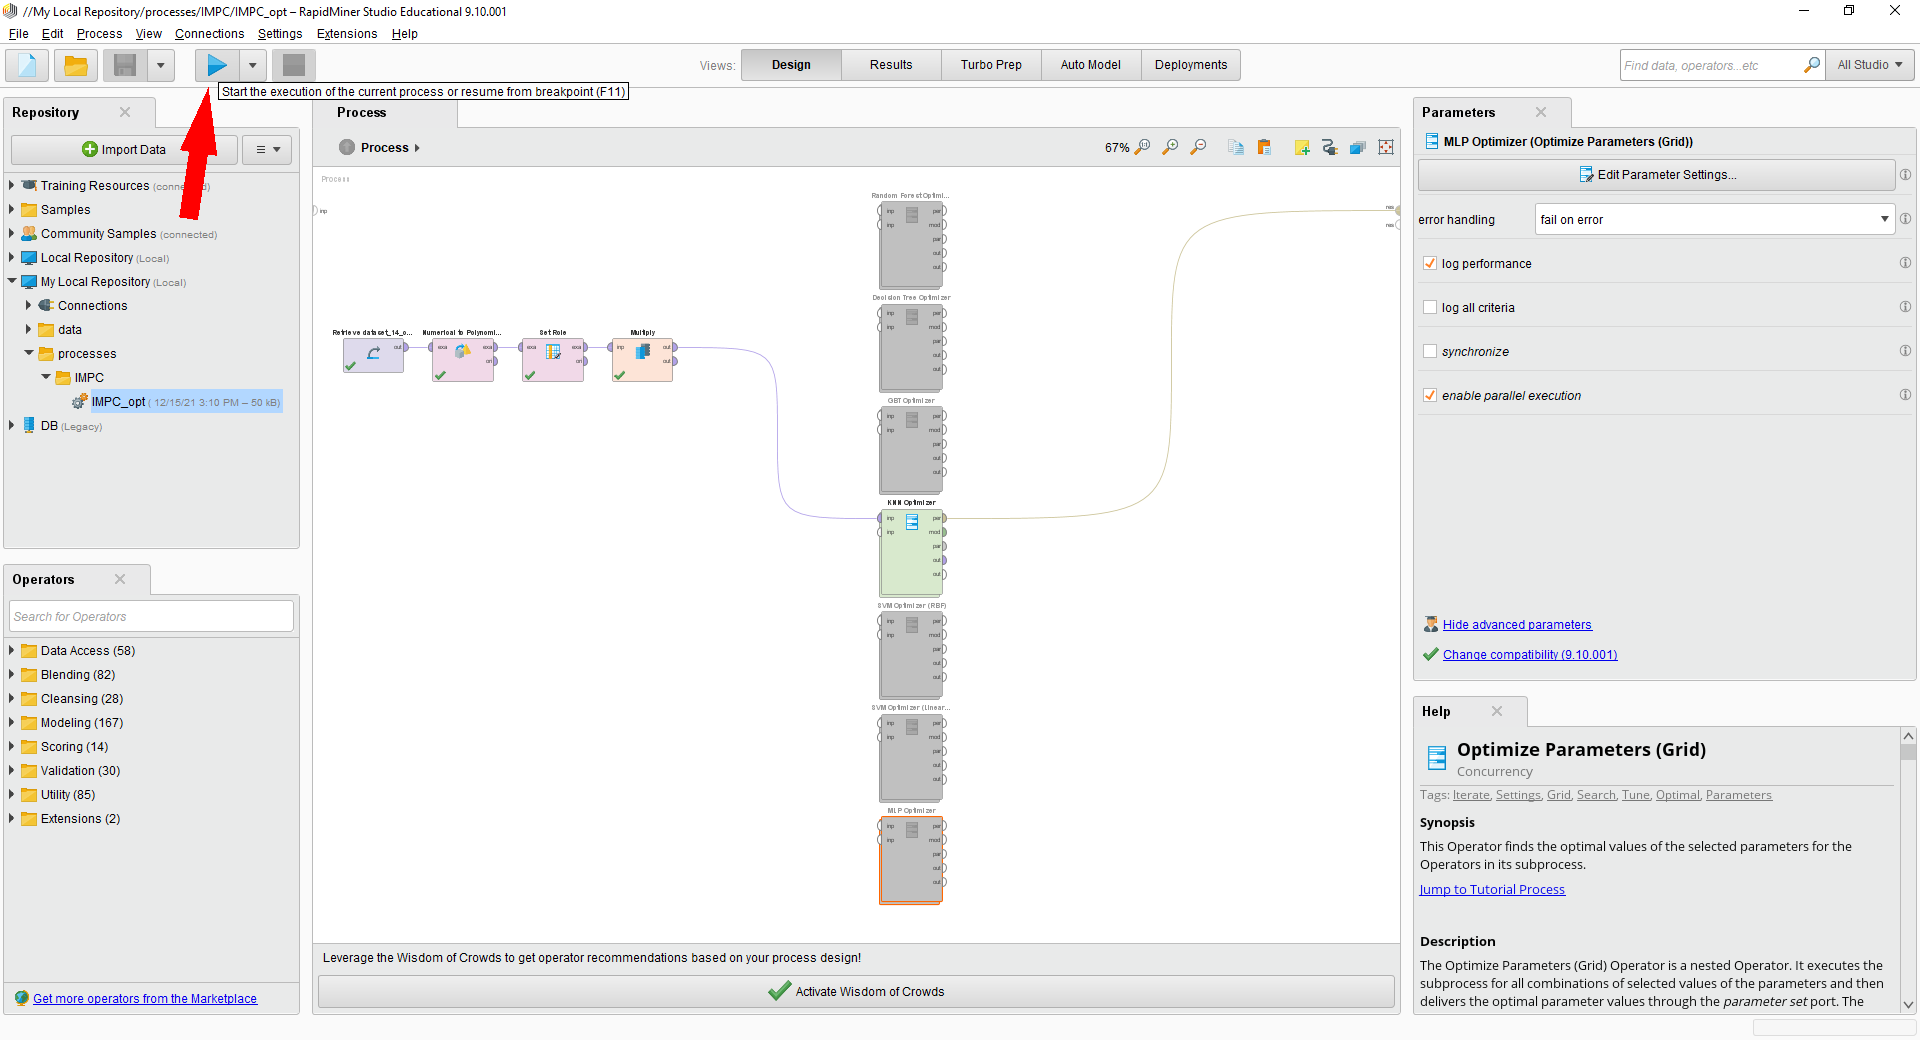This screenshot has height=1040, width=1920.
Task: Show info for error handling parameter
Action: [1905, 219]
